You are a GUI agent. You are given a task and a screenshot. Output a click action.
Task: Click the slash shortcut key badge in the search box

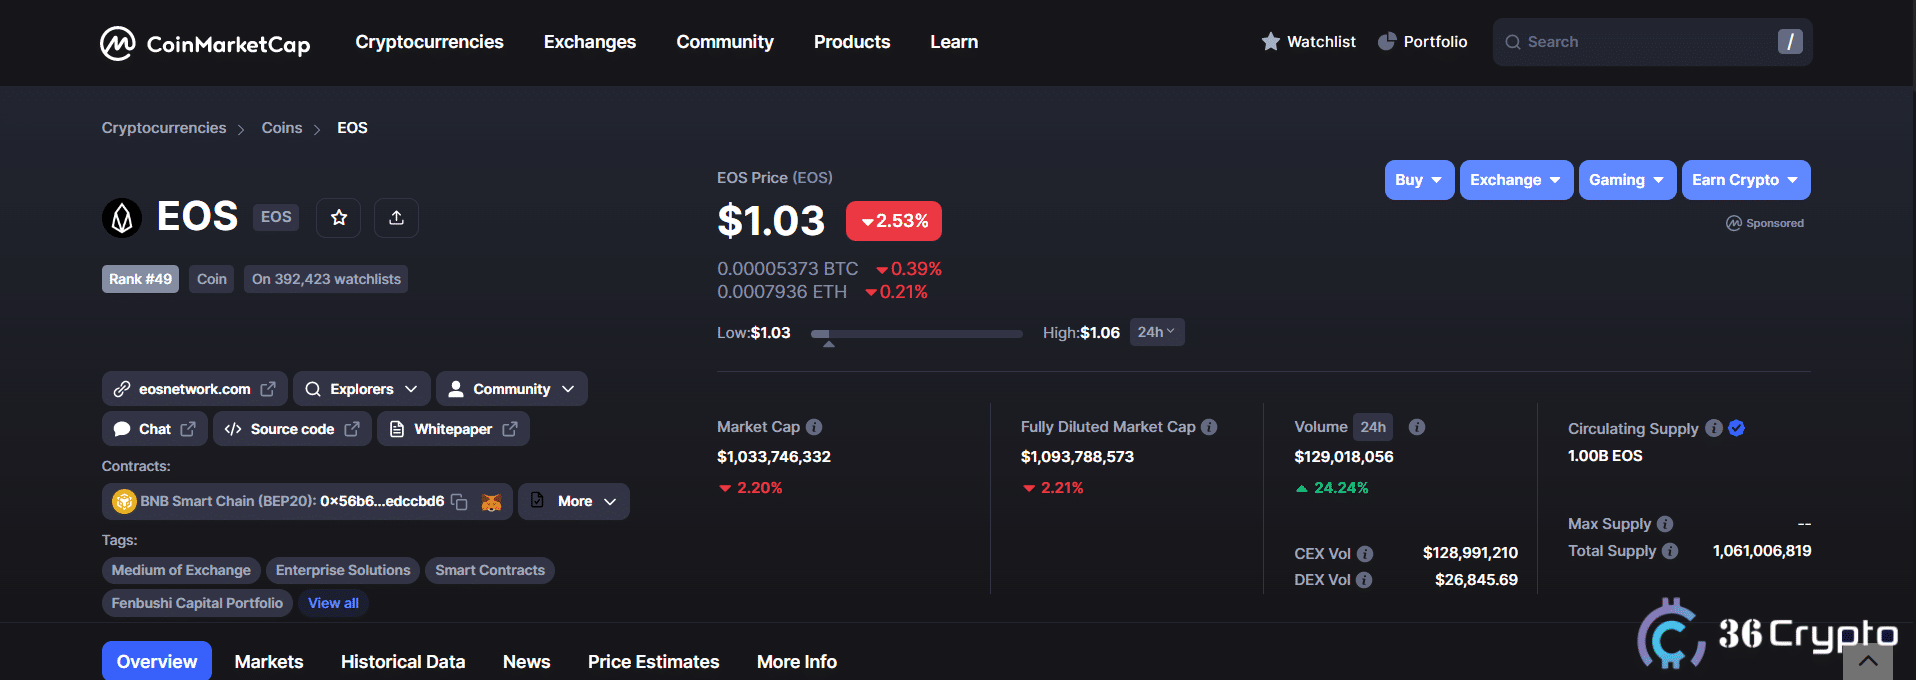[x=1790, y=42]
